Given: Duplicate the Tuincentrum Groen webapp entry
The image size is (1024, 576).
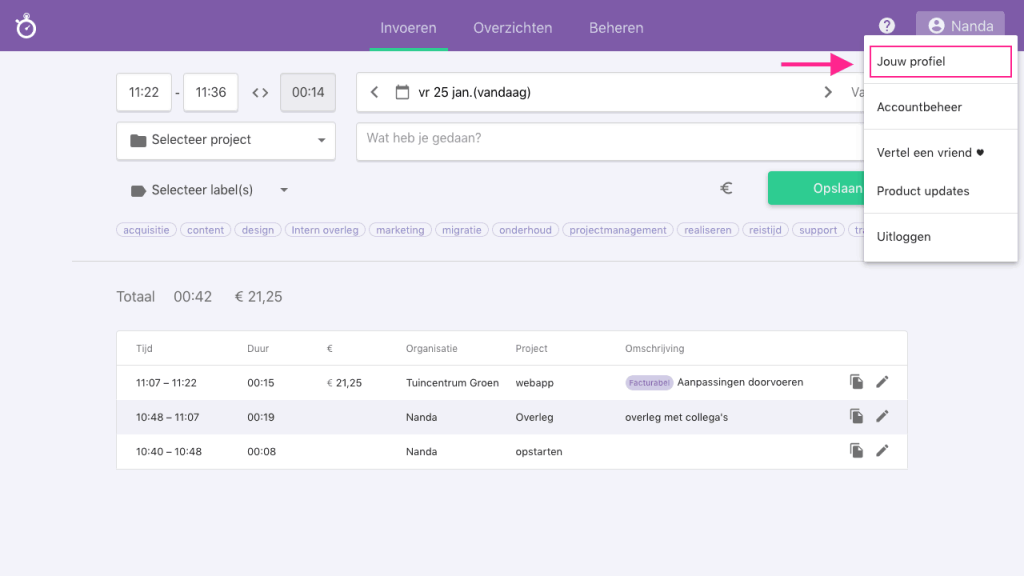Looking at the screenshot, I should 856,382.
